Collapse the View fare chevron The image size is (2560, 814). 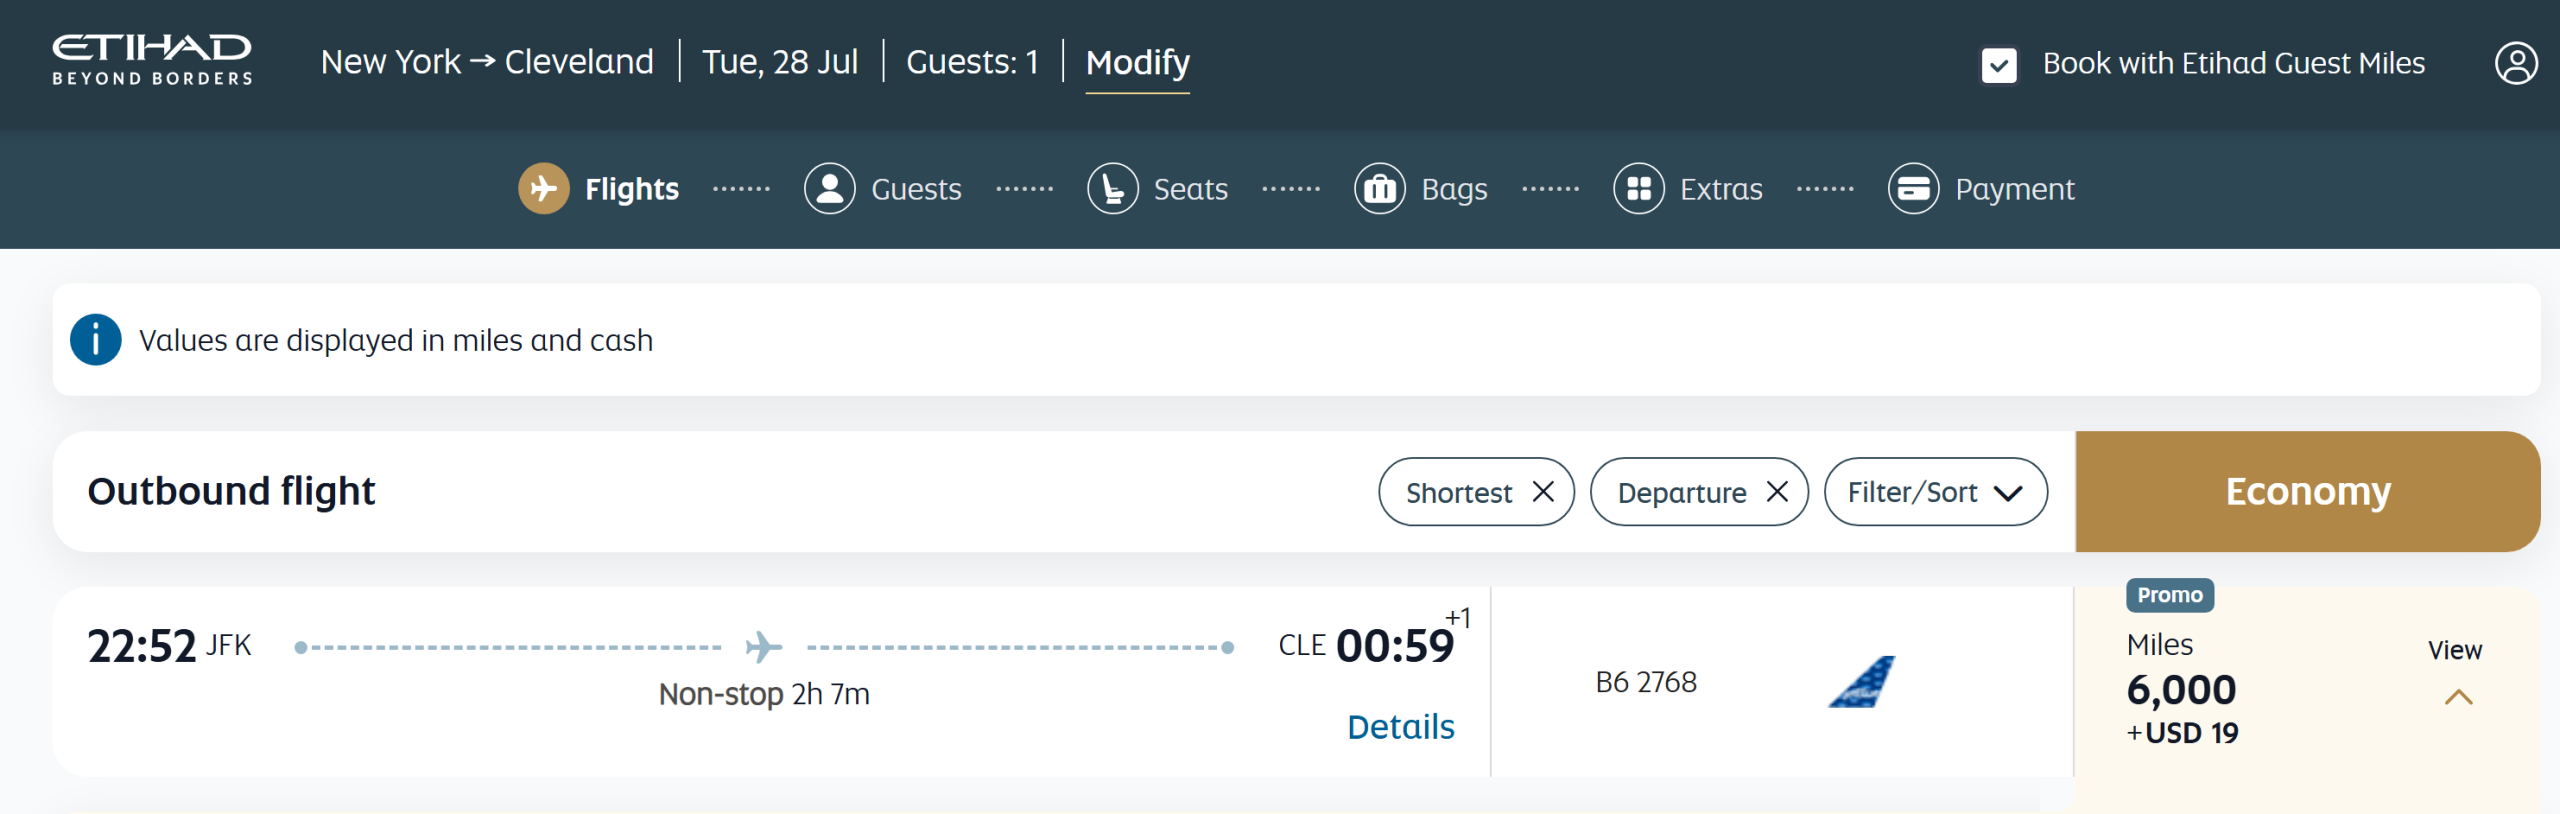coord(2458,697)
